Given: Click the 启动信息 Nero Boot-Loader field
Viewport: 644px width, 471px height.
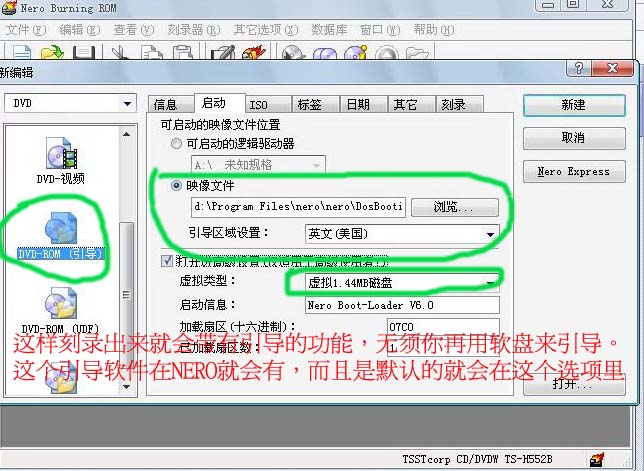Looking at the screenshot, I should click(402, 305).
